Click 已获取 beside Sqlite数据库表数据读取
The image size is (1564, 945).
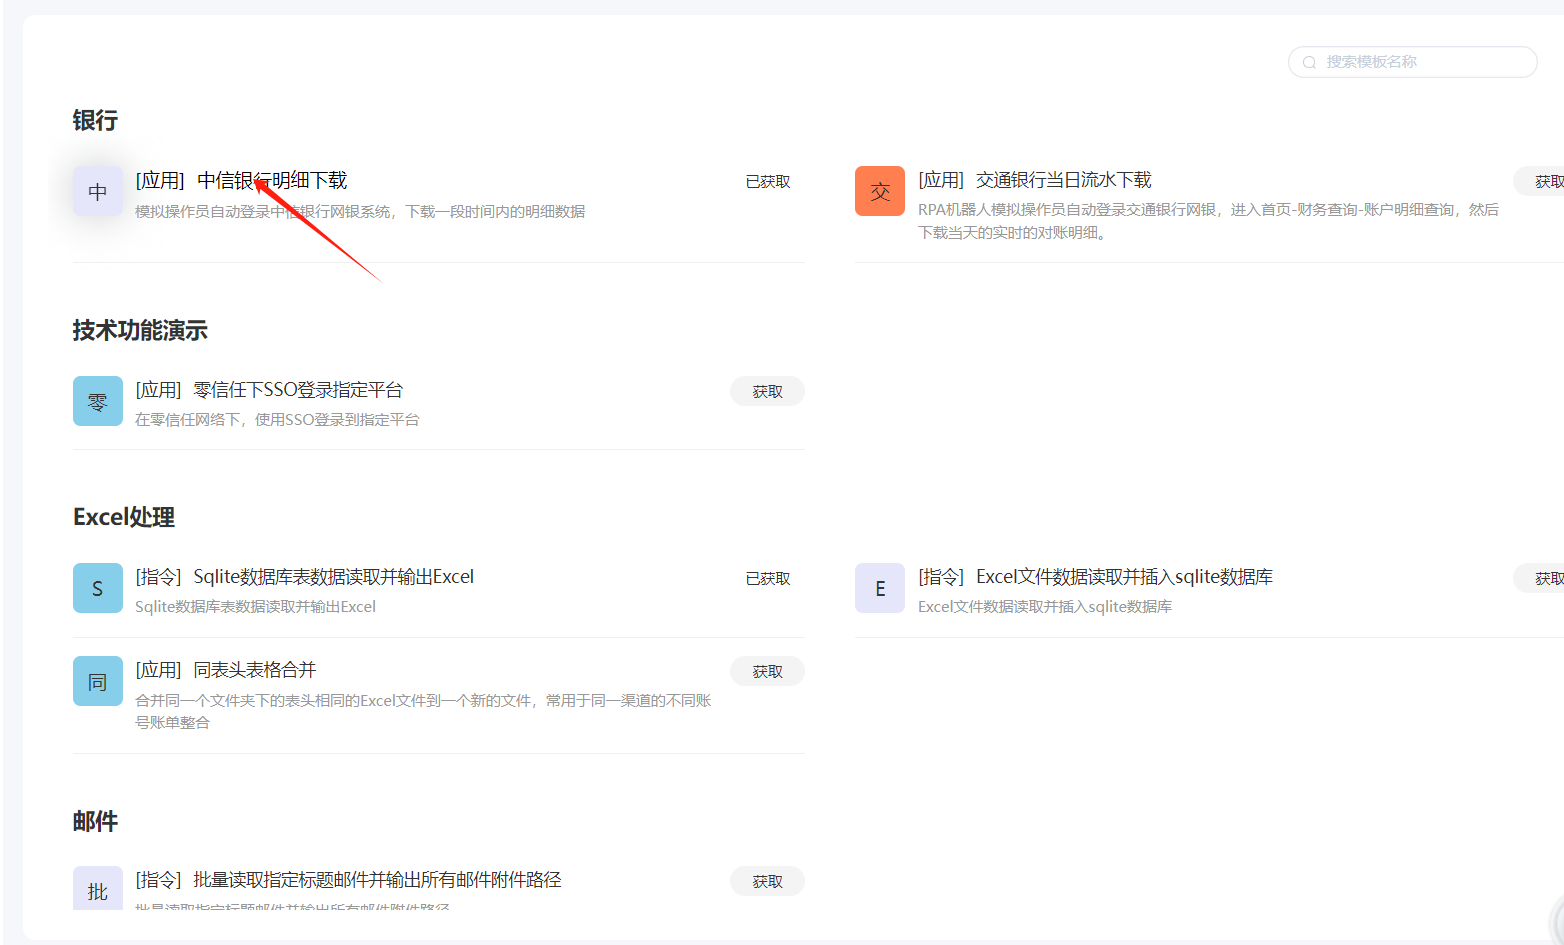pyautogui.click(x=767, y=579)
